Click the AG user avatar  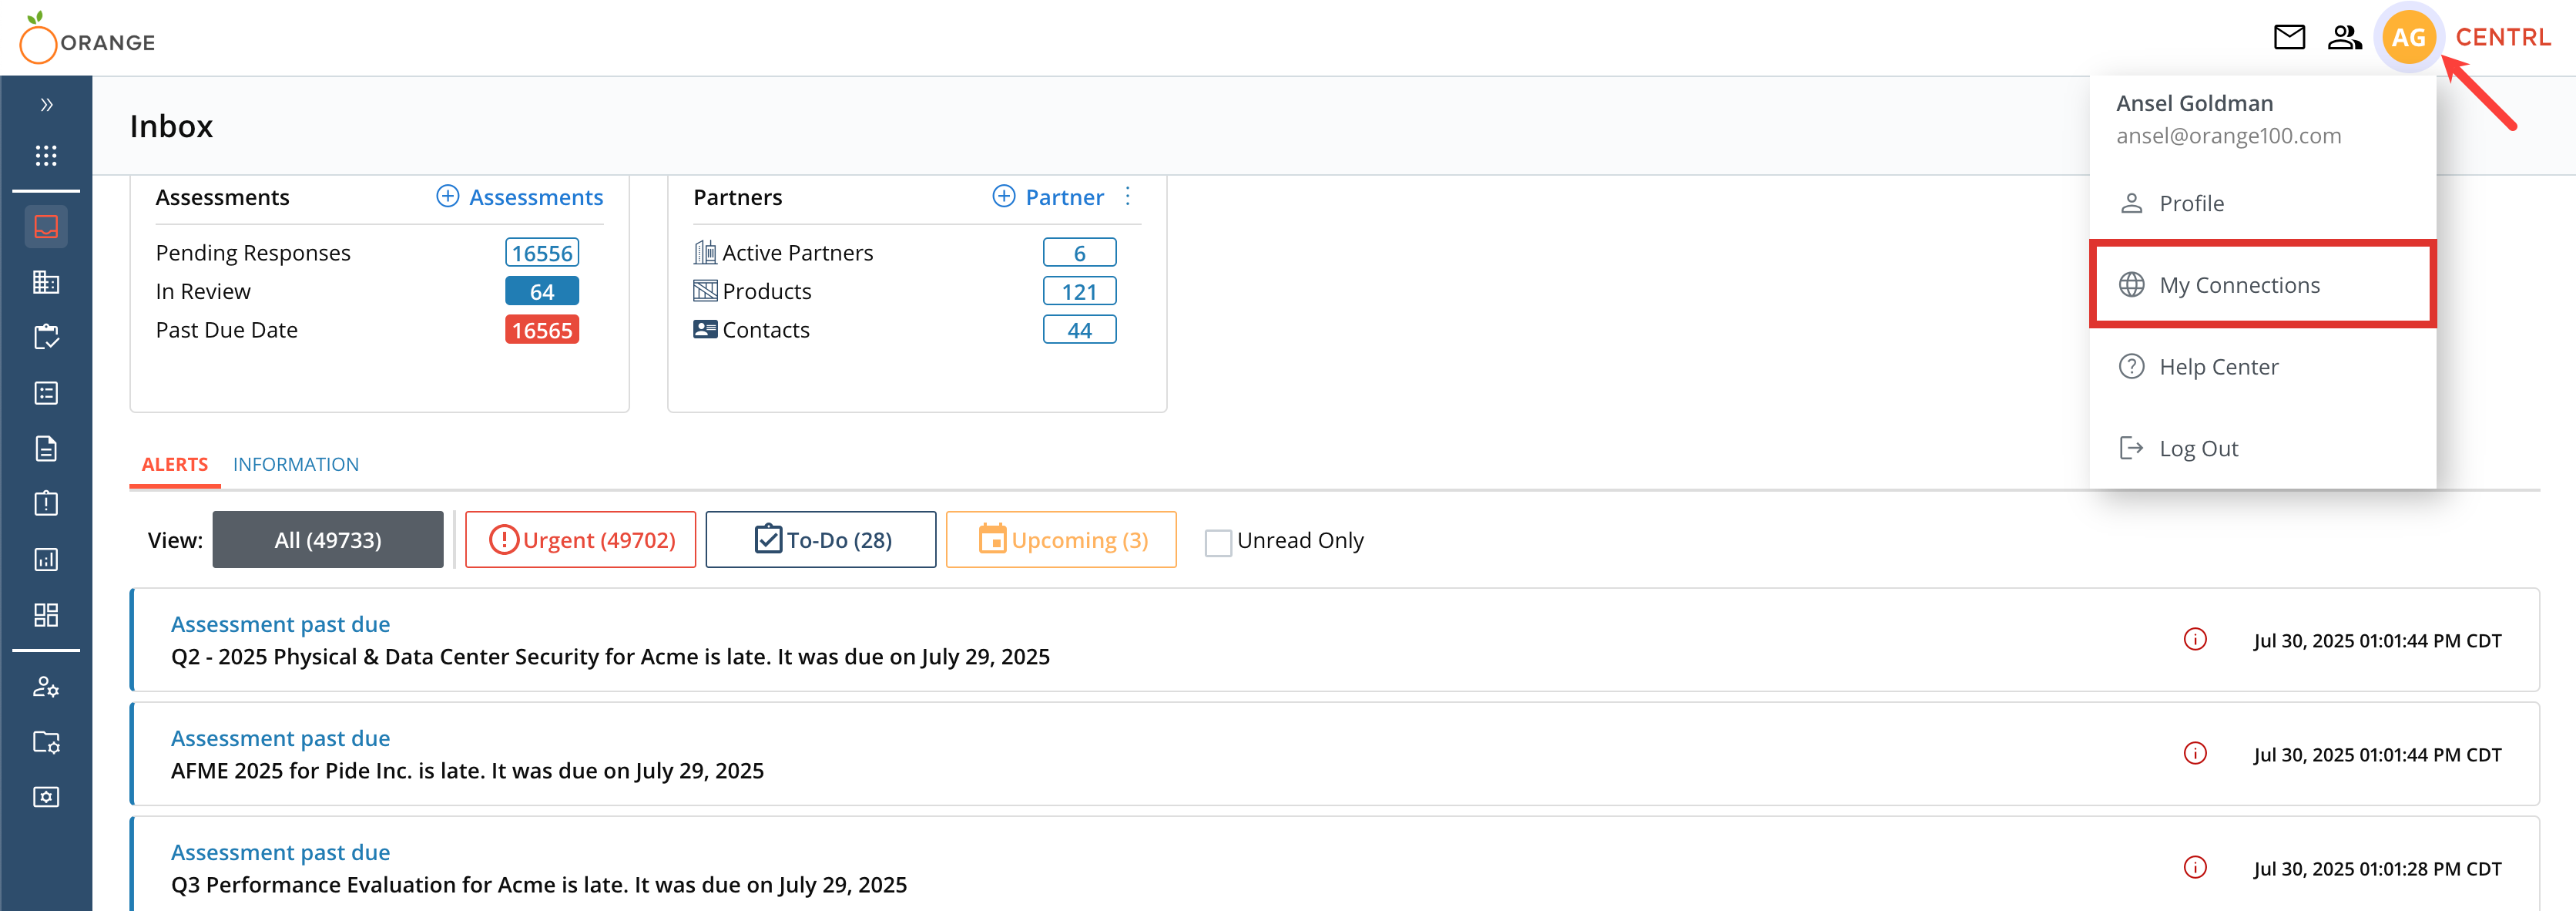2407,38
